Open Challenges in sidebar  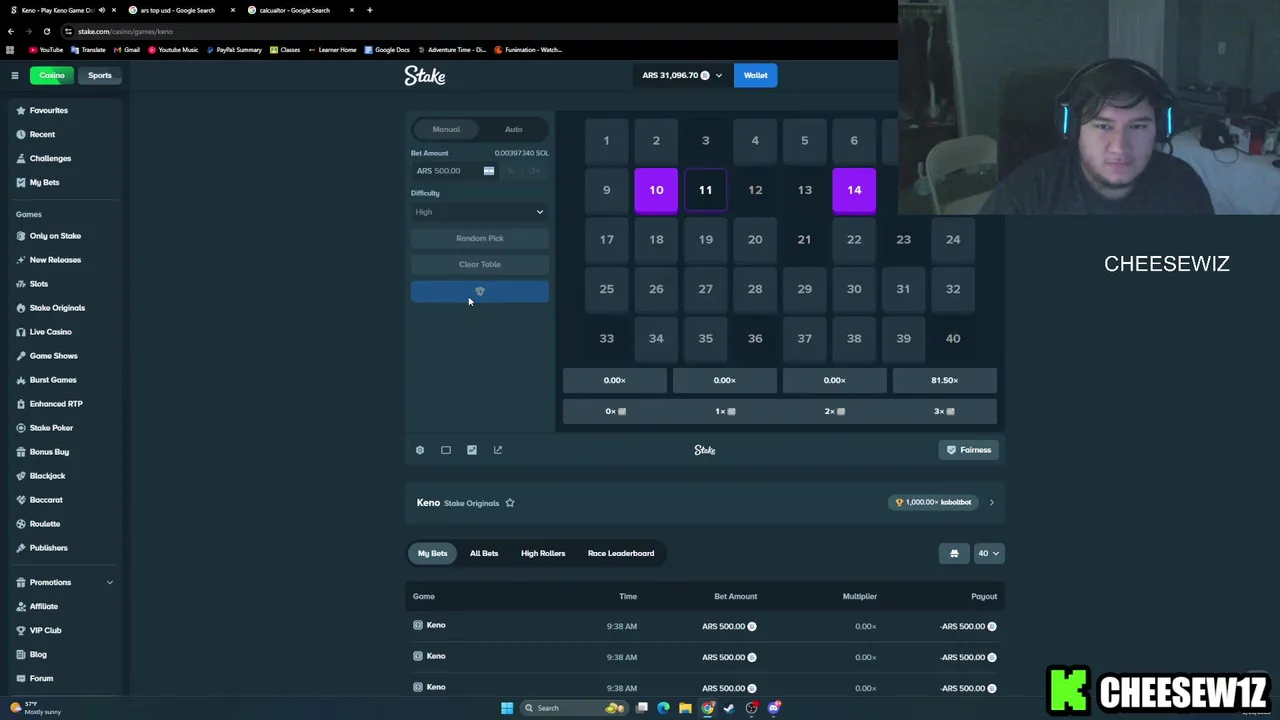coord(50,158)
